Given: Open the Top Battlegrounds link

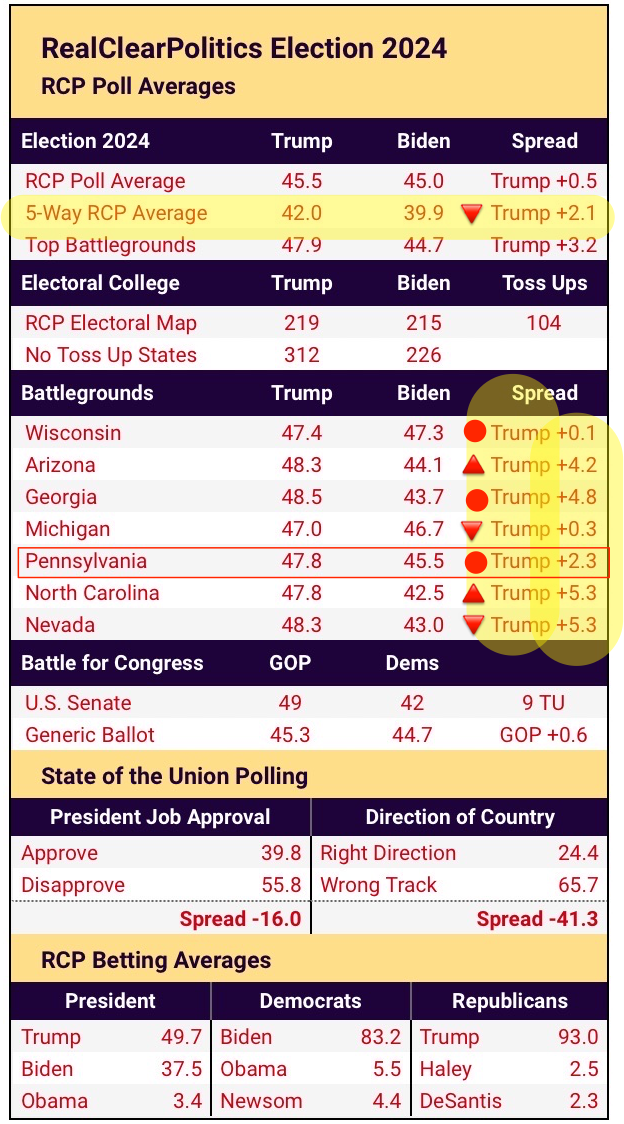Looking at the screenshot, I should 110,245.
